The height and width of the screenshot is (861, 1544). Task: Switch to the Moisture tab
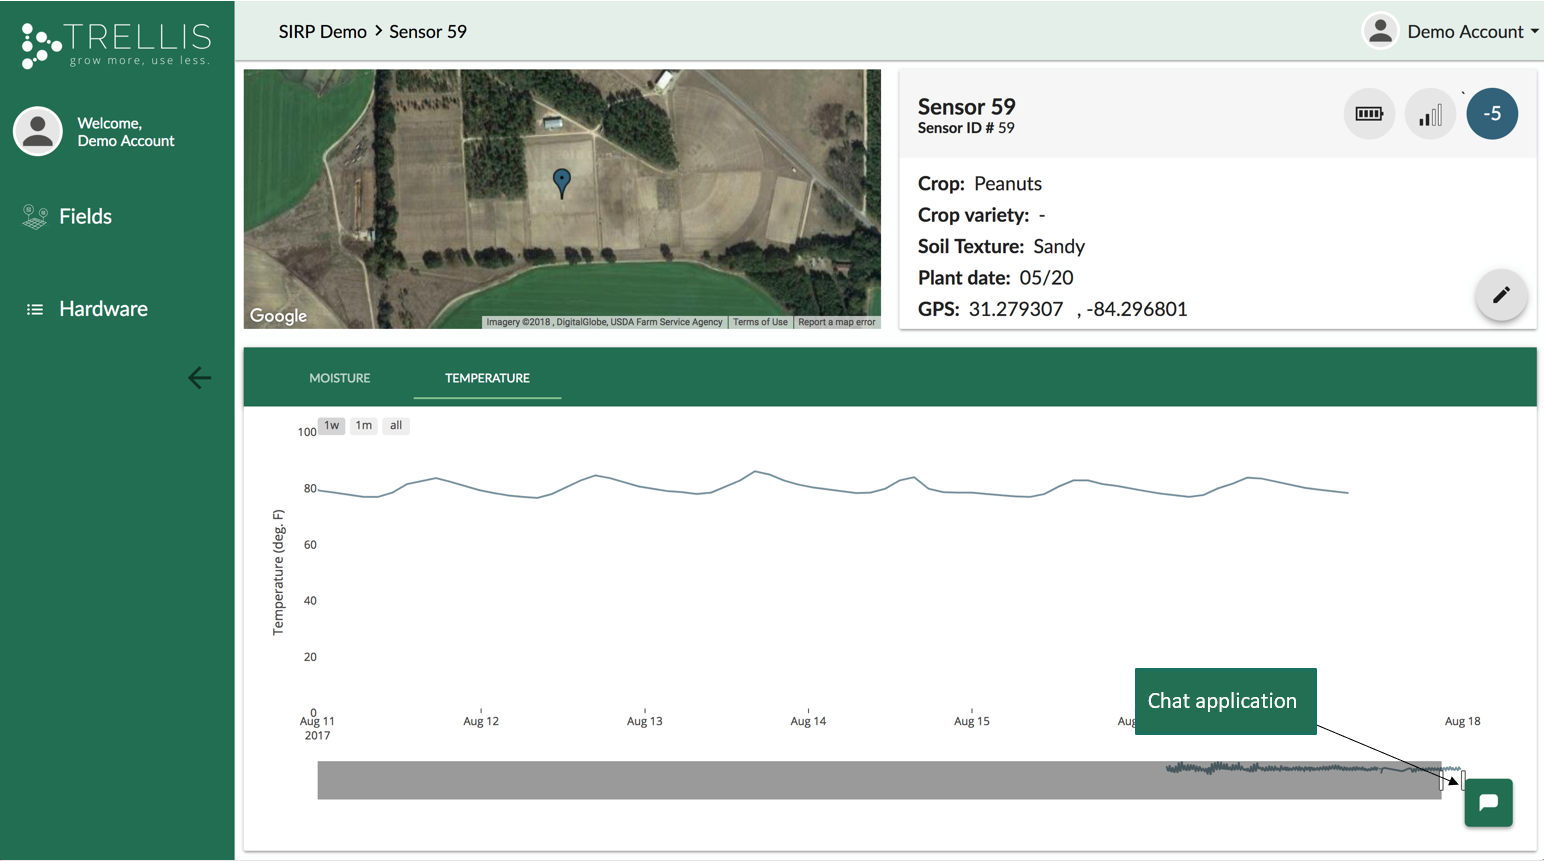point(340,378)
